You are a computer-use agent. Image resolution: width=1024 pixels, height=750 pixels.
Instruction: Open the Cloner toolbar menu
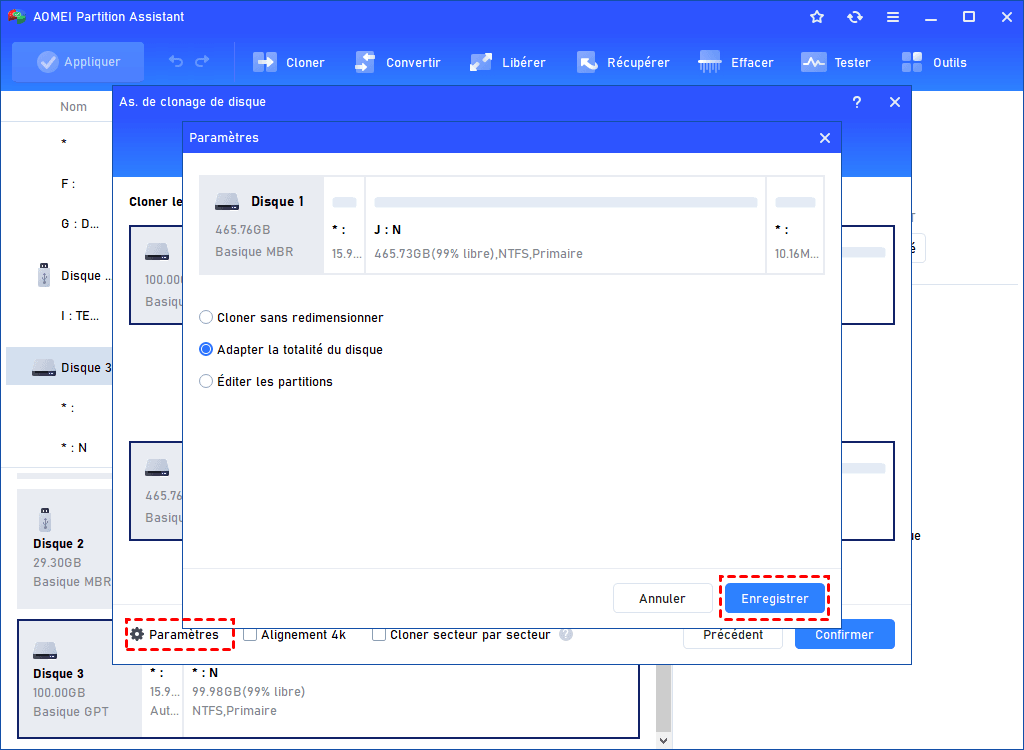[289, 63]
